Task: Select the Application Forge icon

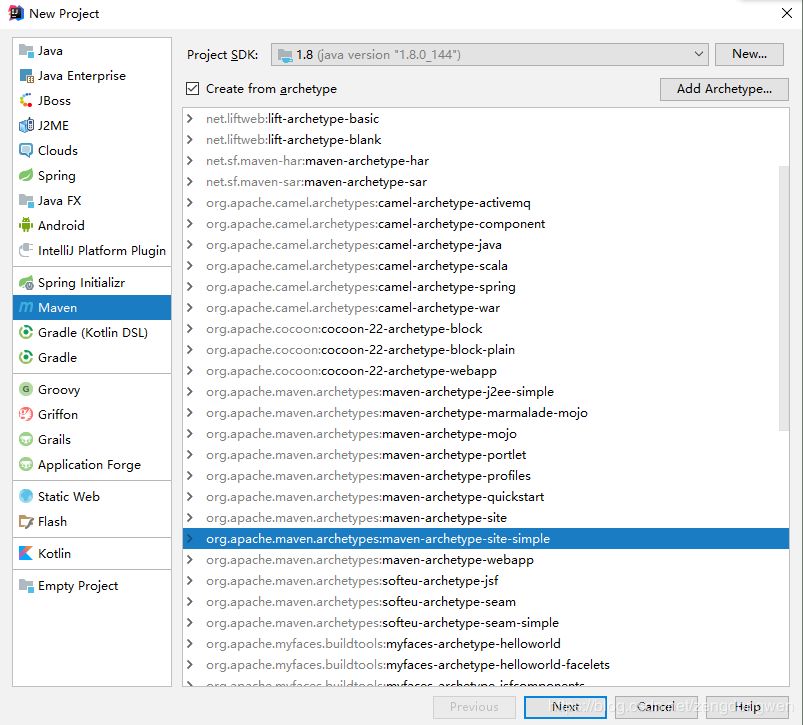Action: pos(26,464)
